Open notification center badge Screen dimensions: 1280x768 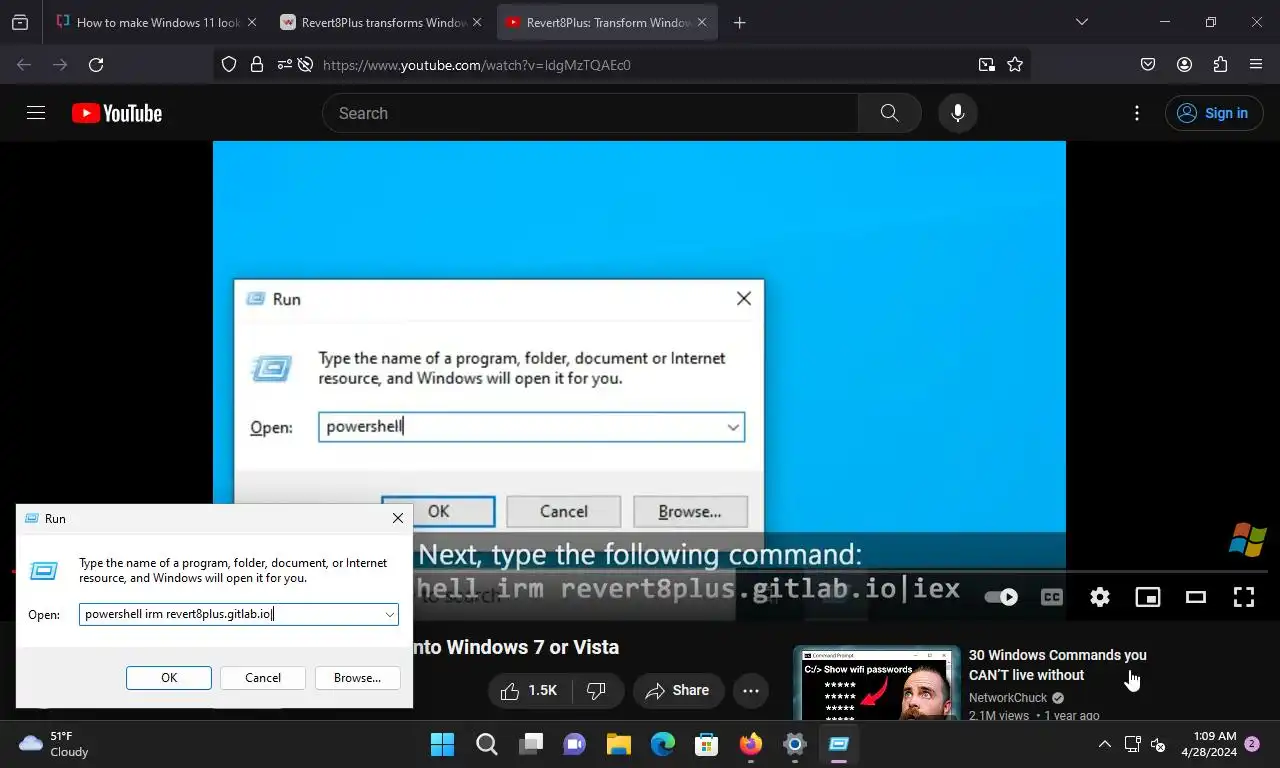[x=1252, y=744]
